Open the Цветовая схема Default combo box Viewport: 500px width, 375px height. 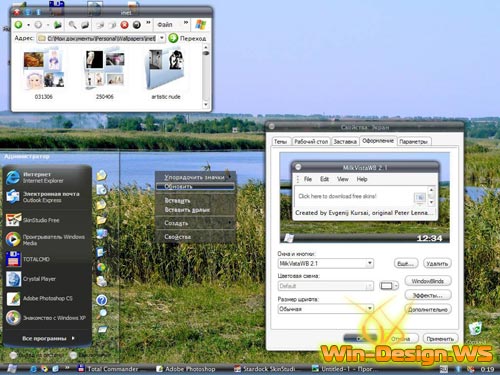tap(326, 286)
